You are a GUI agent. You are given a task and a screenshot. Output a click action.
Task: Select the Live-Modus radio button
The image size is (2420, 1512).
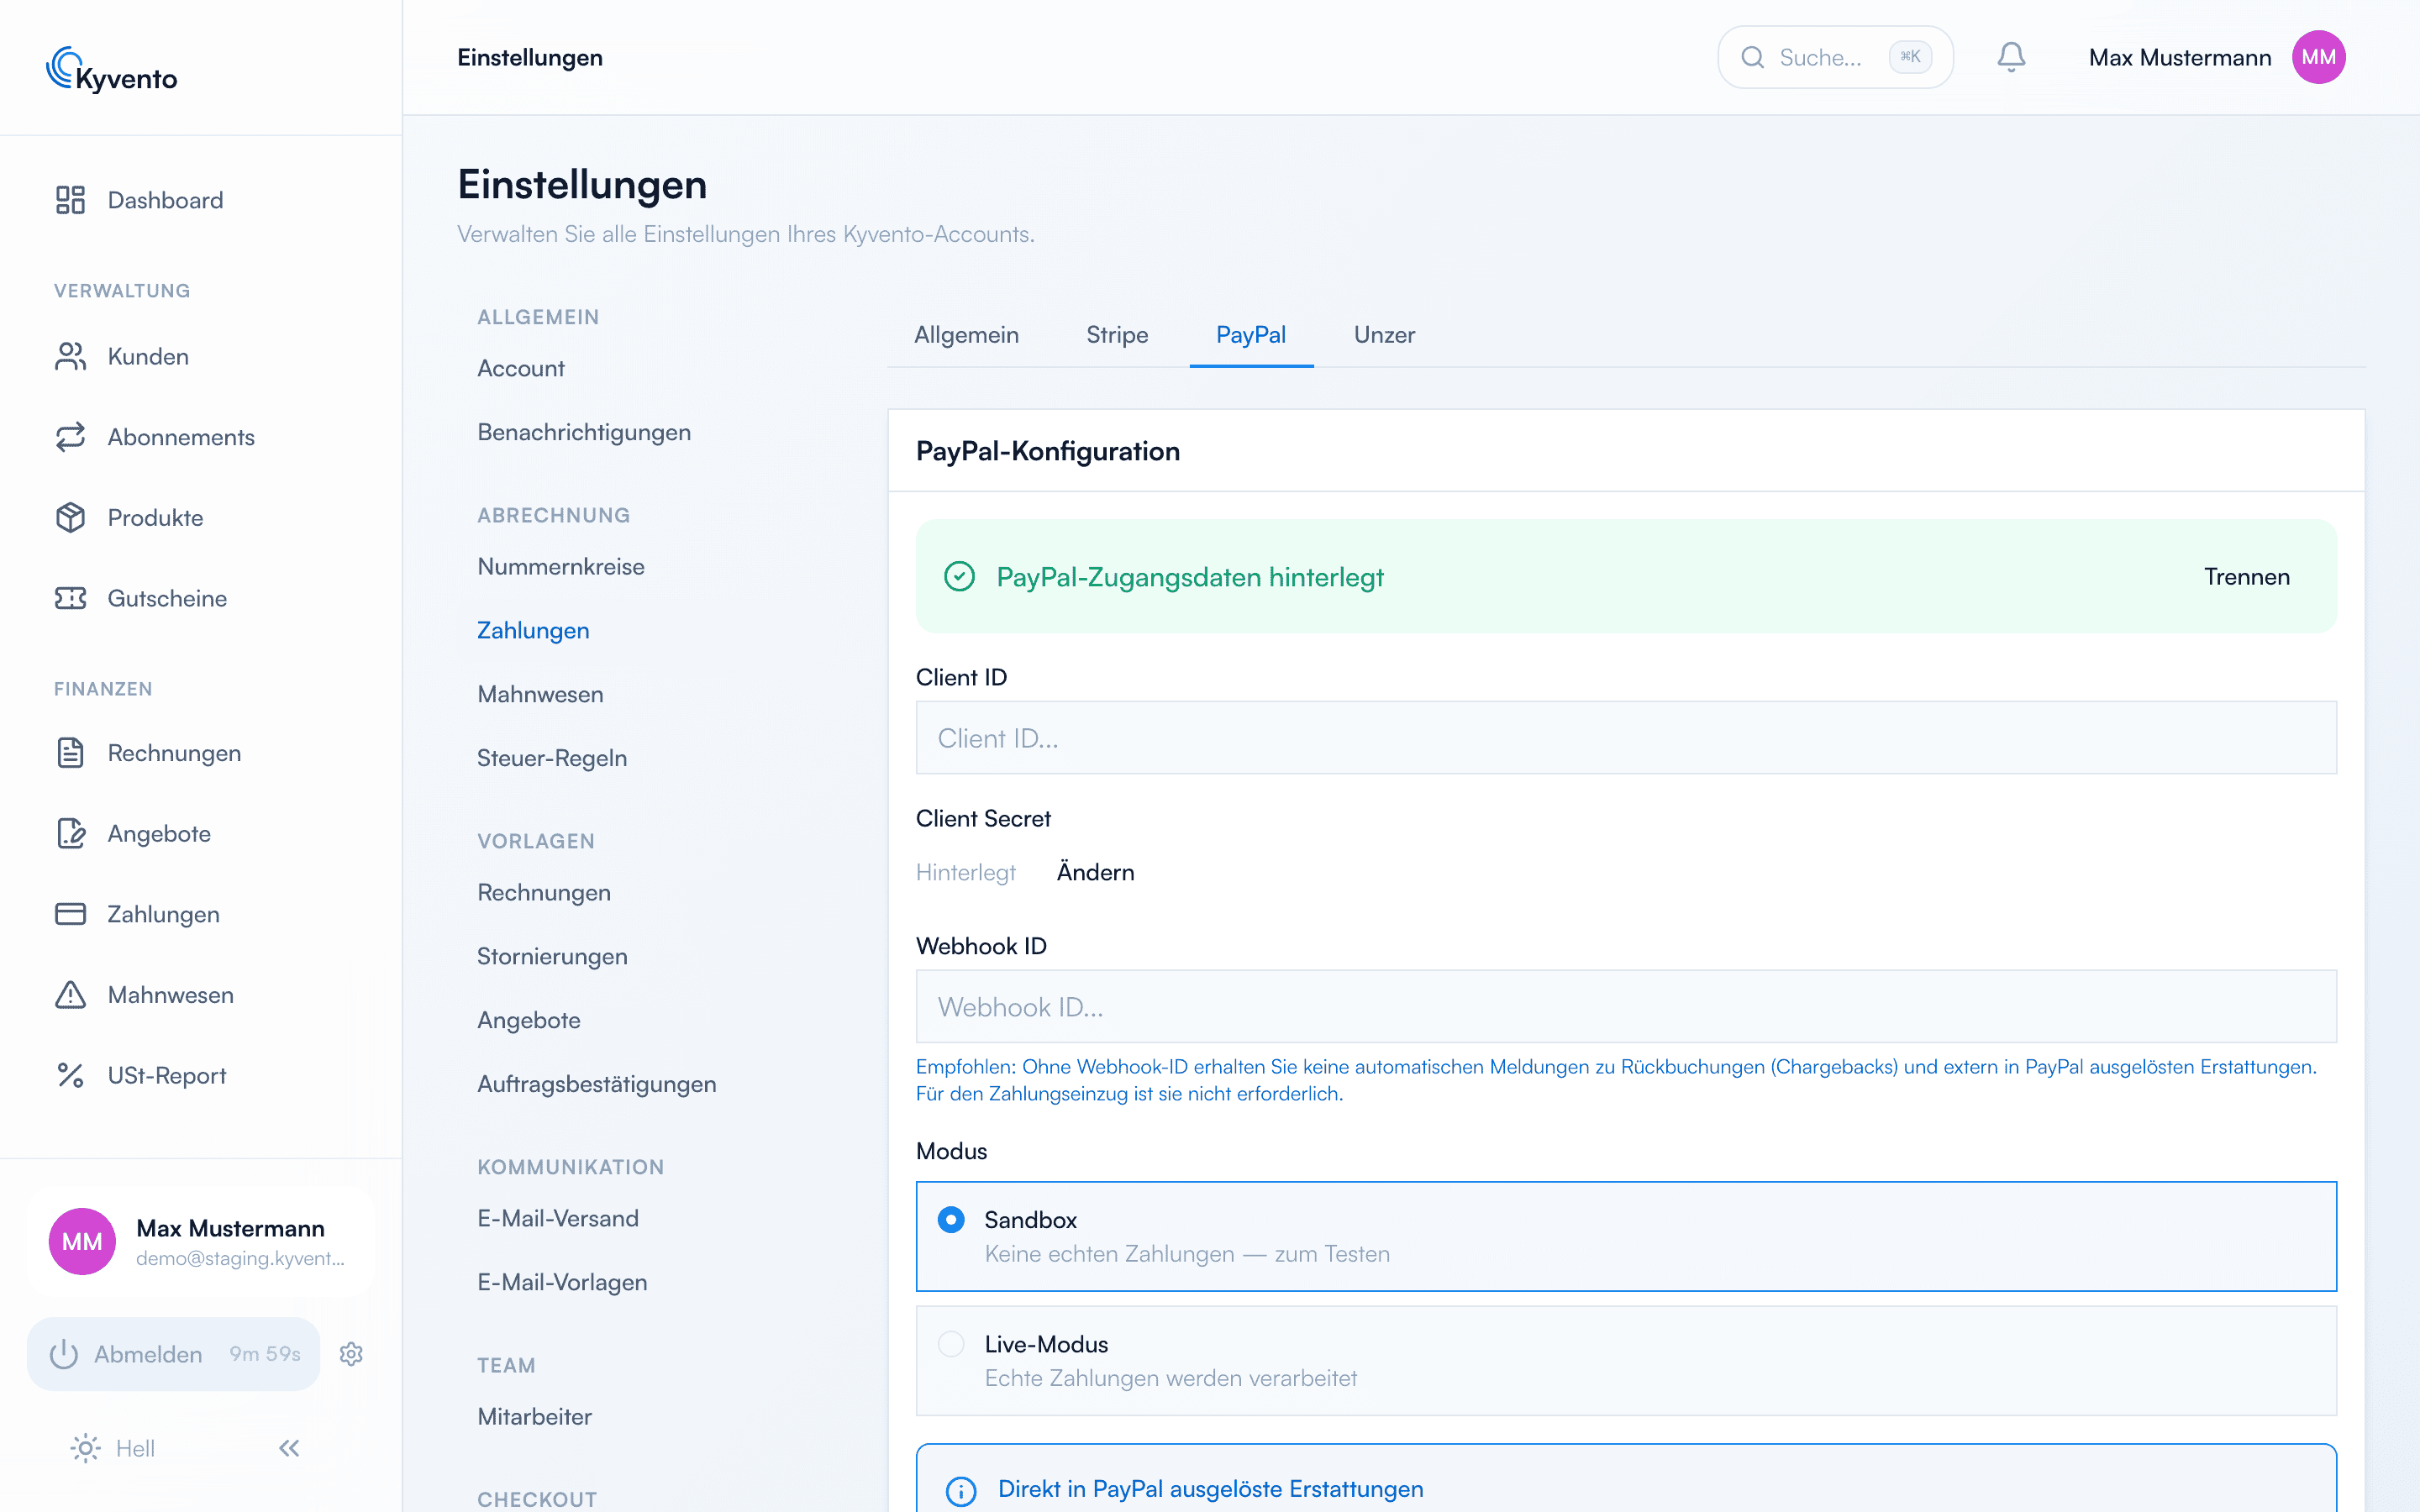click(x=951, y=1343)
